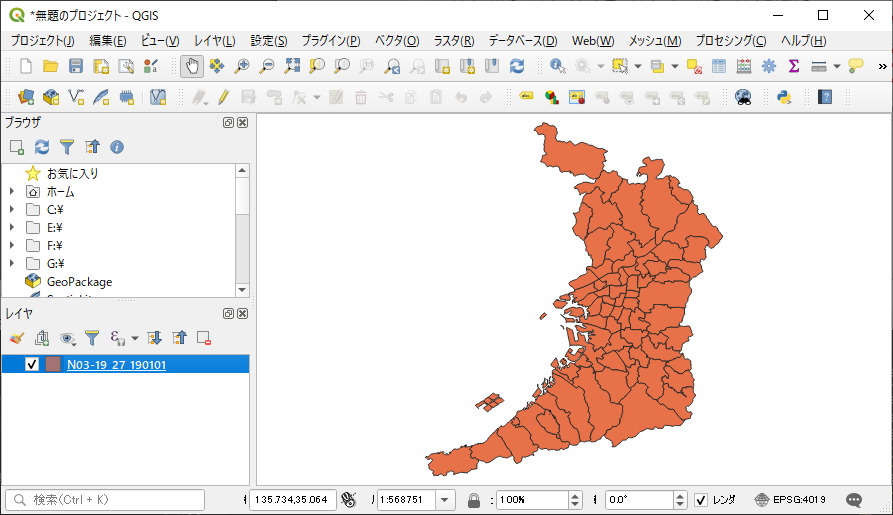This screenshot has height=515, width=893.
Task: Click the map Refresh toolbar icon
Action: point(517,66)
